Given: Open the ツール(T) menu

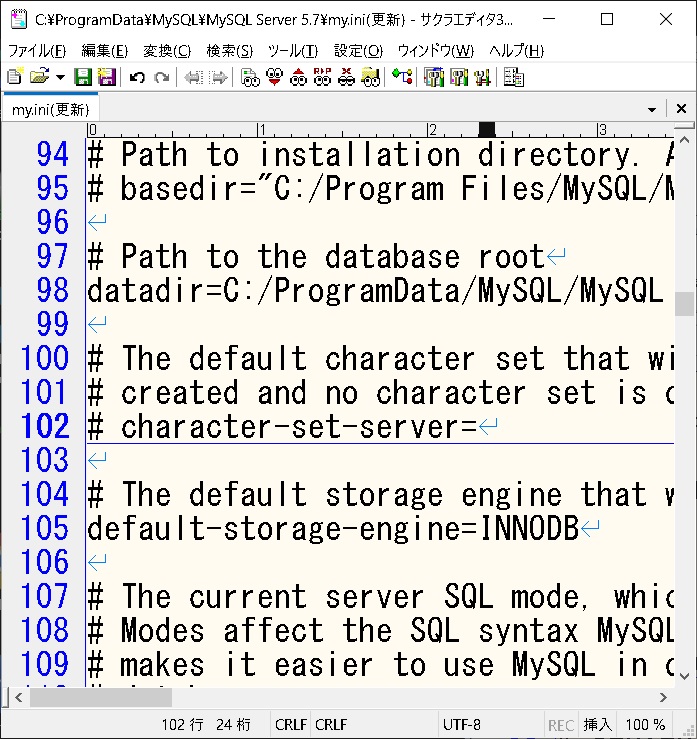Looking at the screenshot, I should (293, 50).
